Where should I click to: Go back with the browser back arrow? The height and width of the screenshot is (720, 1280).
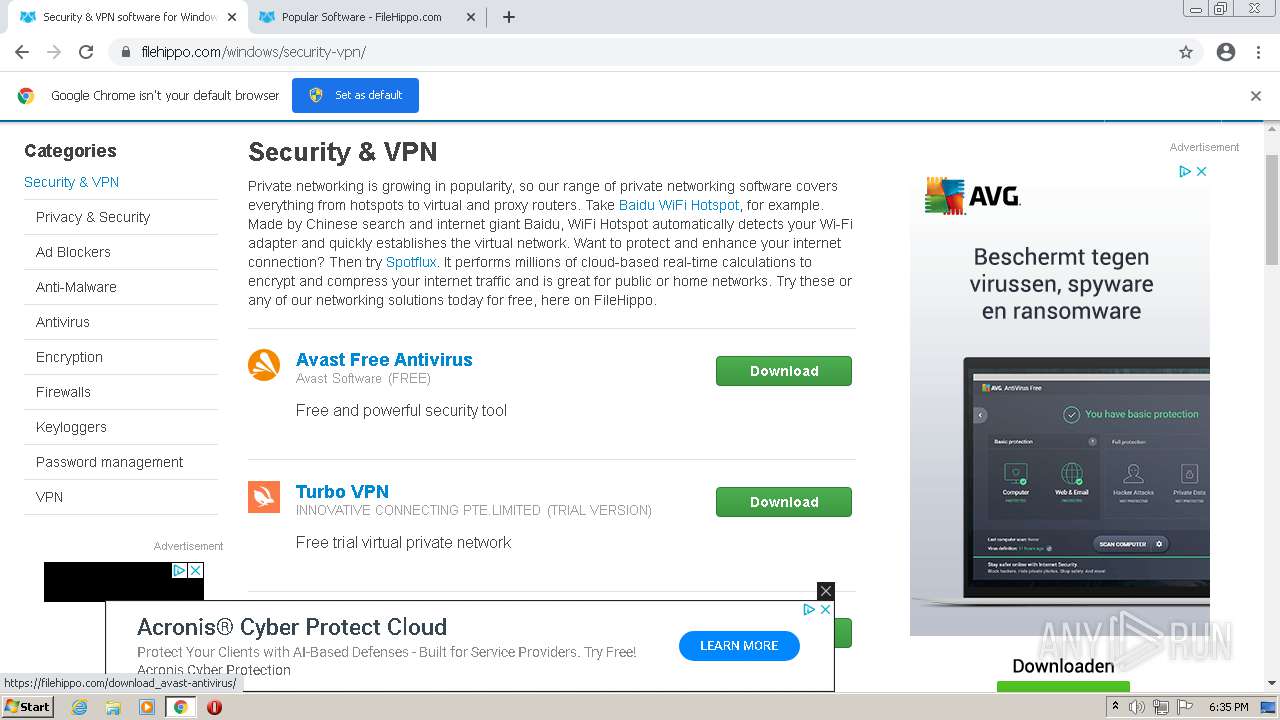(22, 52)
